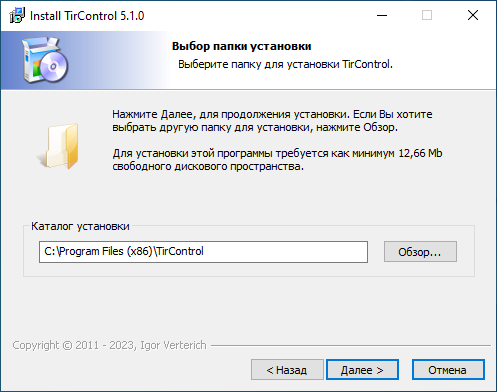Click the greyed-out maximize window icon
Screen dimensions: 497x392
click(x=427, y=15)
